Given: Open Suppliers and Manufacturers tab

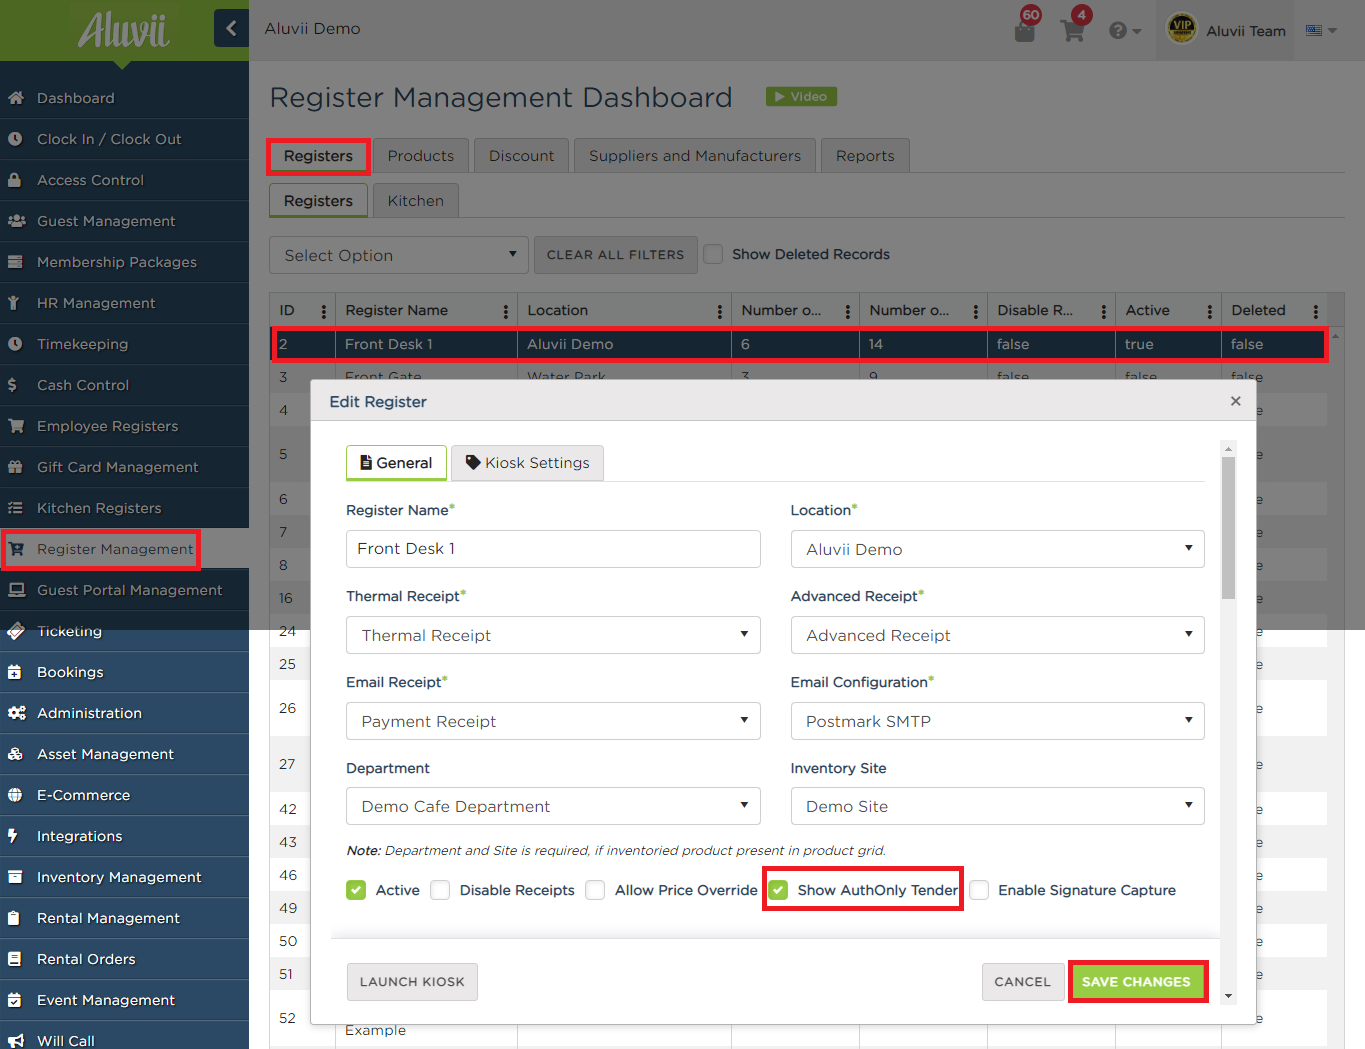Looking at the screenshot, I should (695, 156).
